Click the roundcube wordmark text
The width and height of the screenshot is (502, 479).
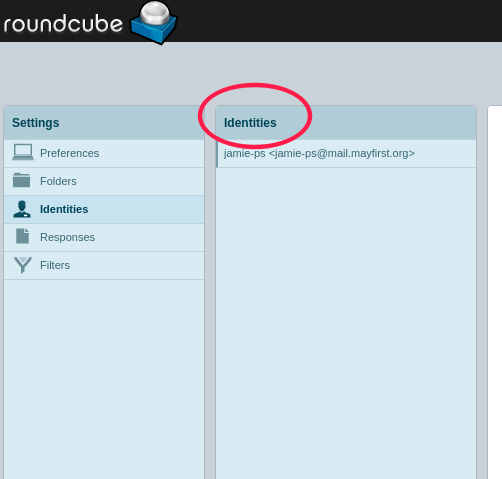pos(63,24)
